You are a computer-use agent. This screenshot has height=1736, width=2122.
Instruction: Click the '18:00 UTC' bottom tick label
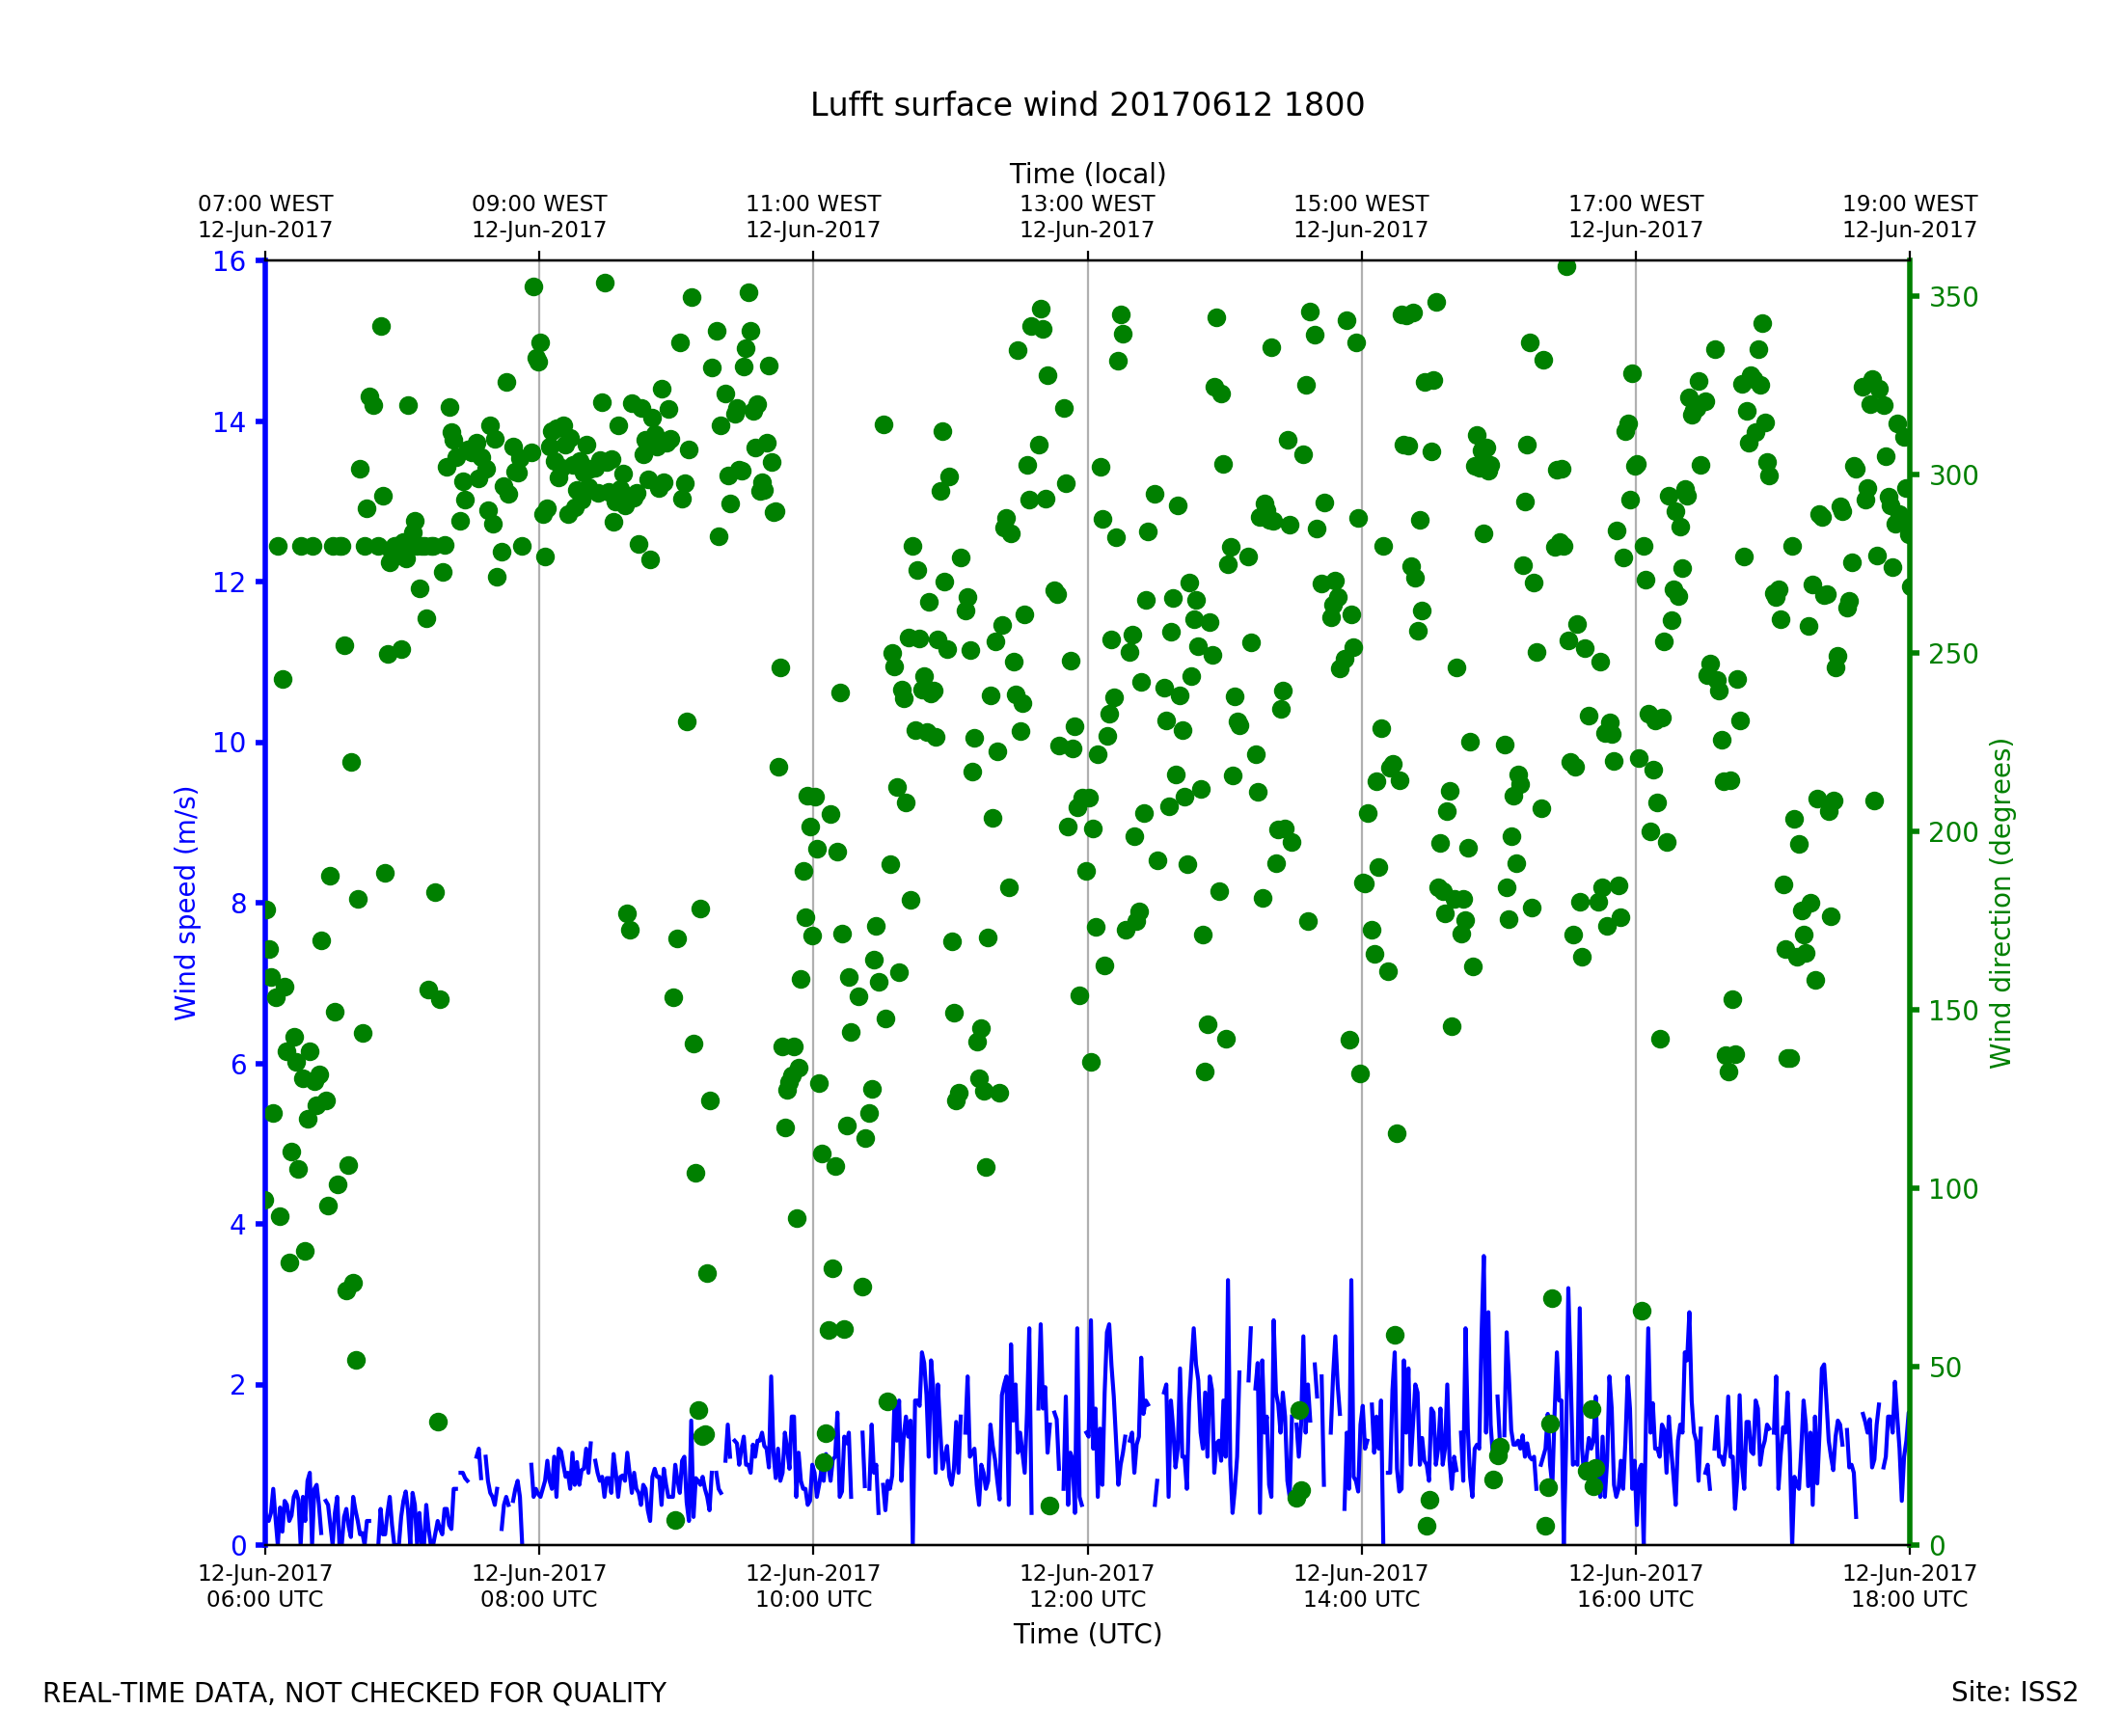click(x=1909, y=1600)
